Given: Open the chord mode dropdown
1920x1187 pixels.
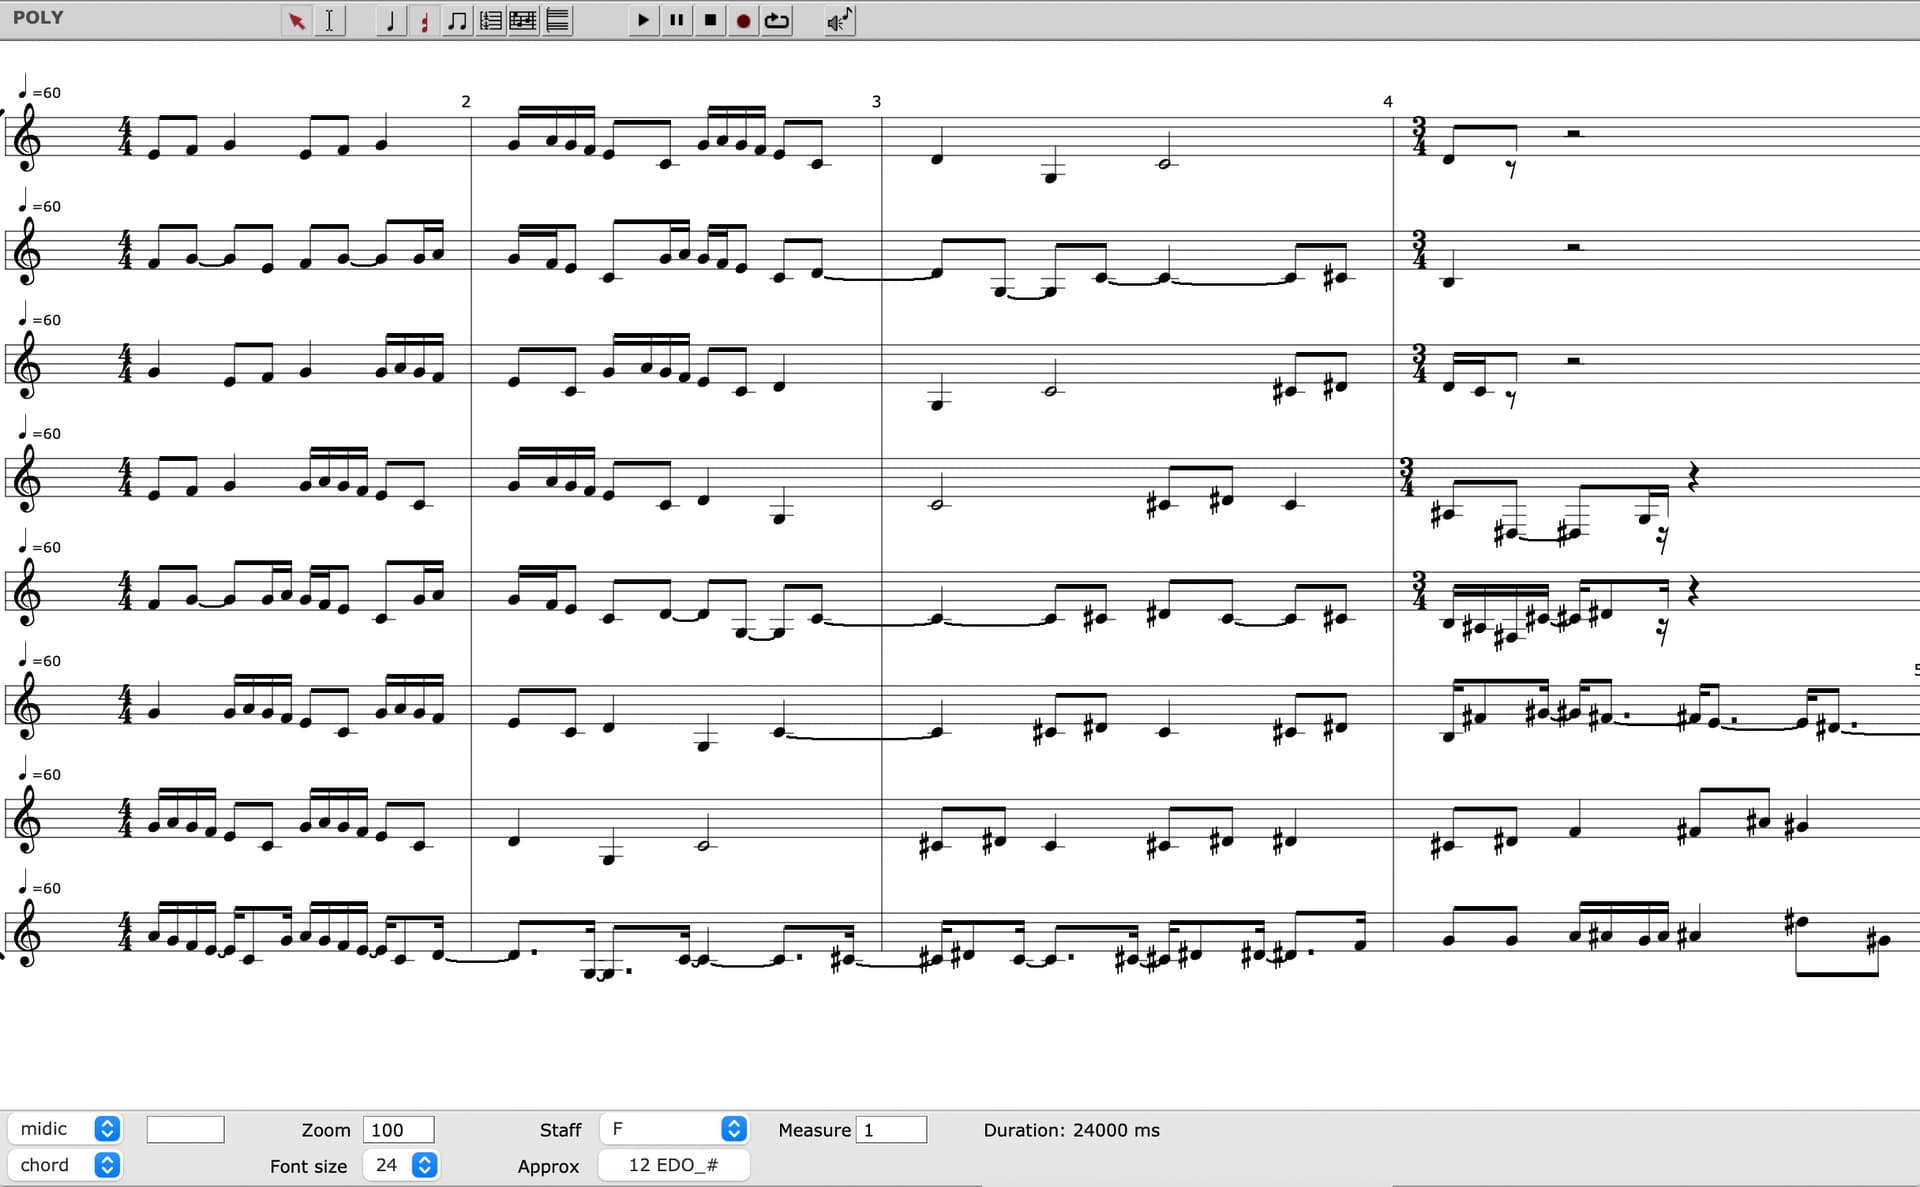Looking at the screenshot, I should [x=65, y=1165].
